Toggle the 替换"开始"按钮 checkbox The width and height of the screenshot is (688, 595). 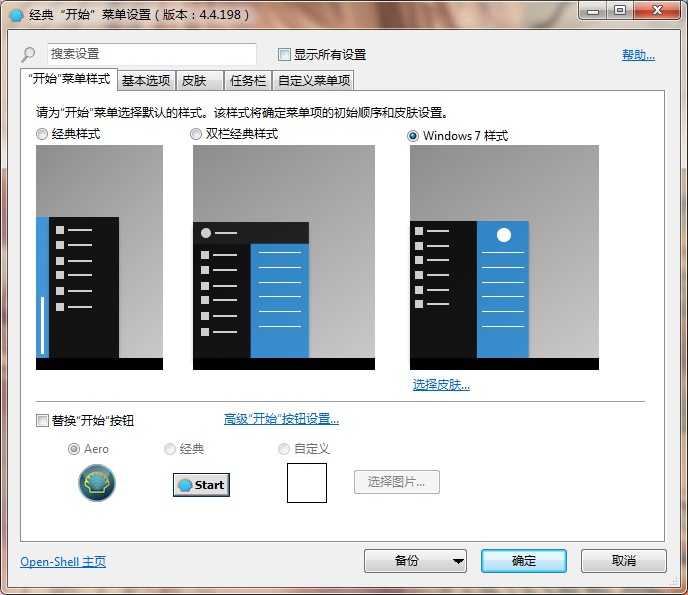tap(42, 420)
